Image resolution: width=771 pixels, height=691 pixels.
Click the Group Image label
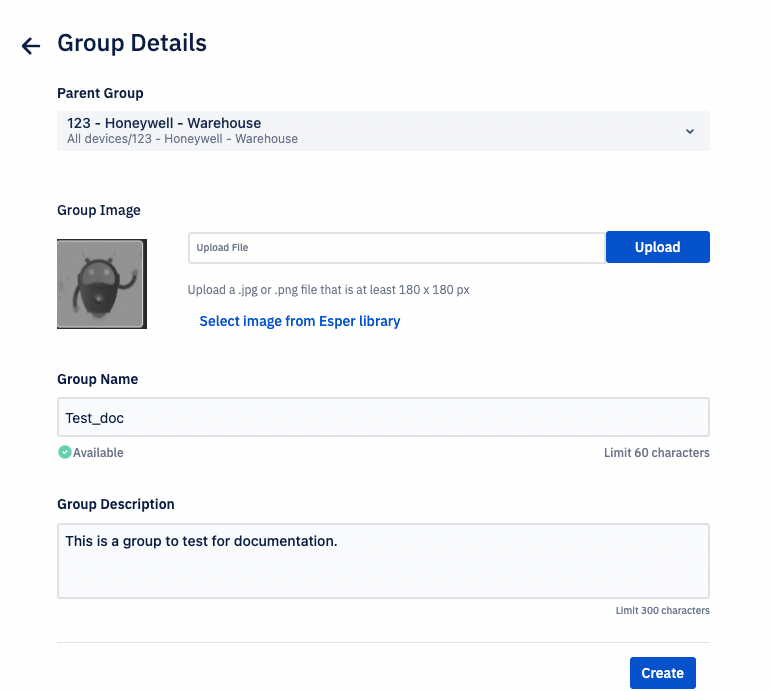point(99,210)
